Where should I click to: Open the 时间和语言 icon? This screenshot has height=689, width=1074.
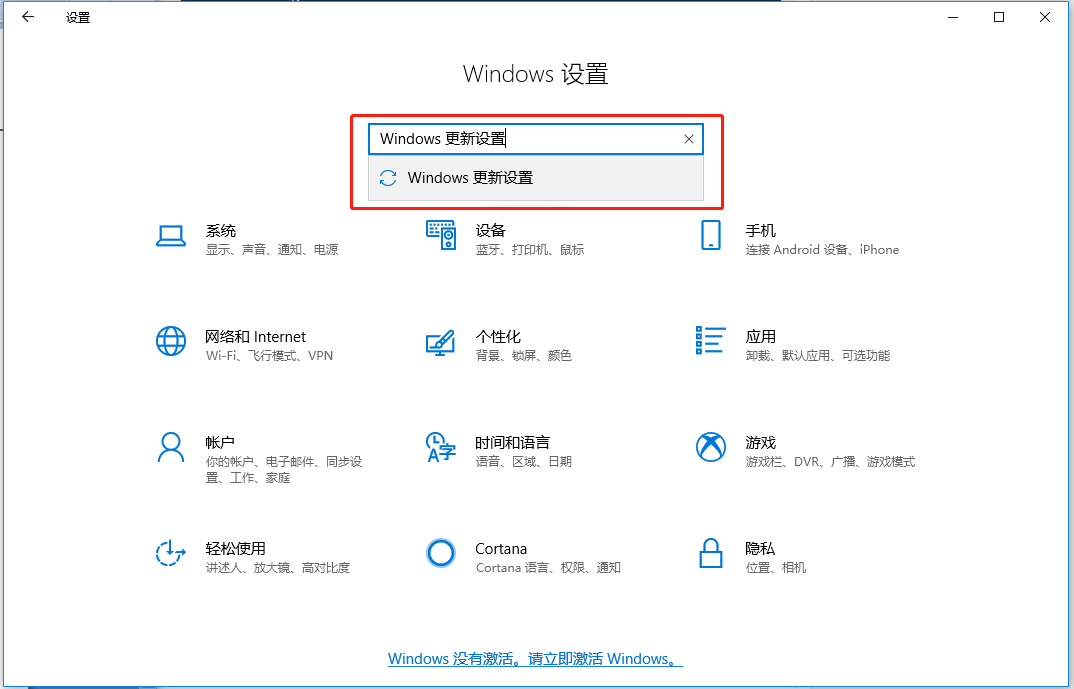(440, 447)
